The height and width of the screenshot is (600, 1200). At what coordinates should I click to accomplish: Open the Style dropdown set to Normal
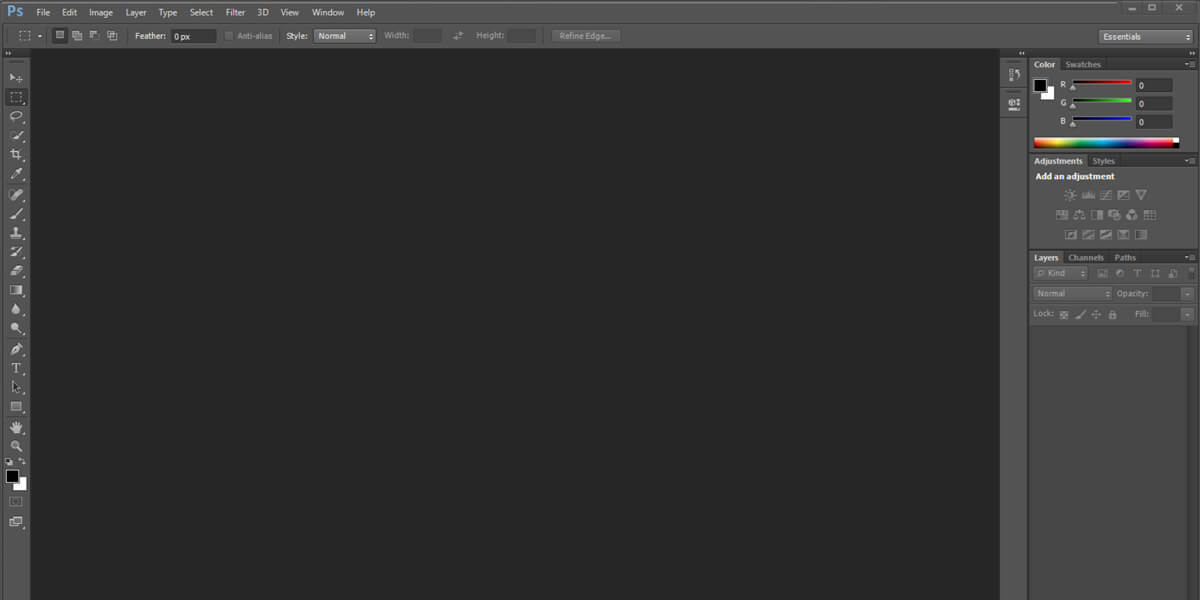[x=344, y=36]
